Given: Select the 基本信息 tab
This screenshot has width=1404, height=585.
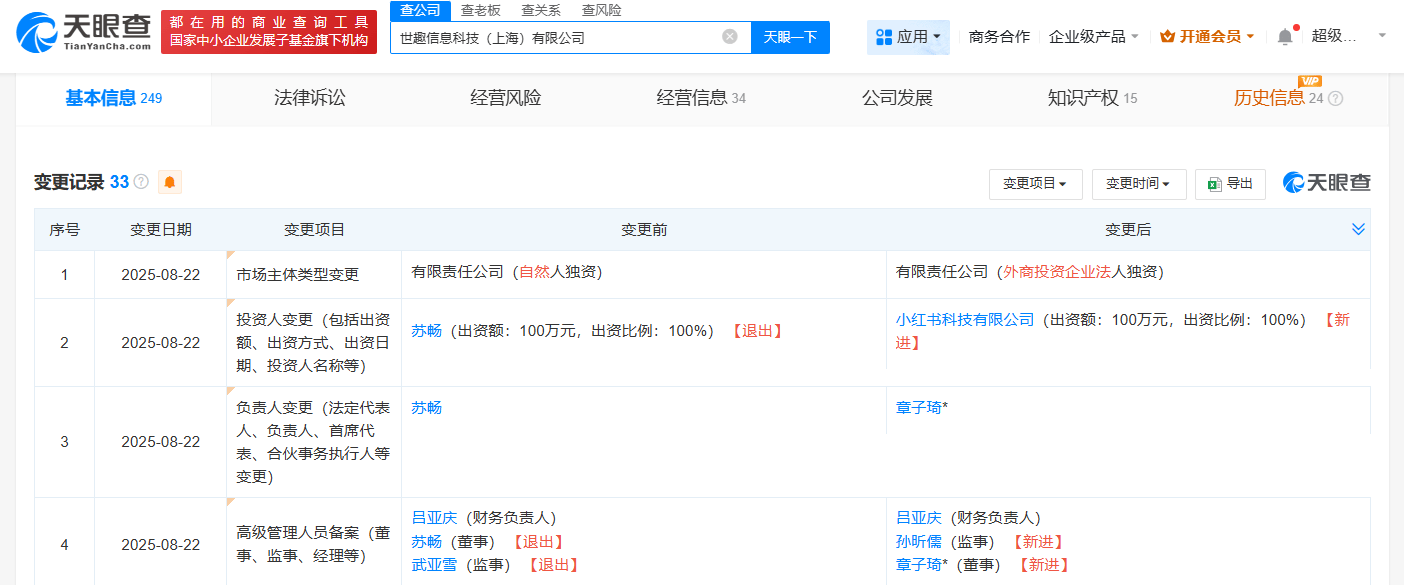Looking at the screenshot, I should (x=114, y=98).
